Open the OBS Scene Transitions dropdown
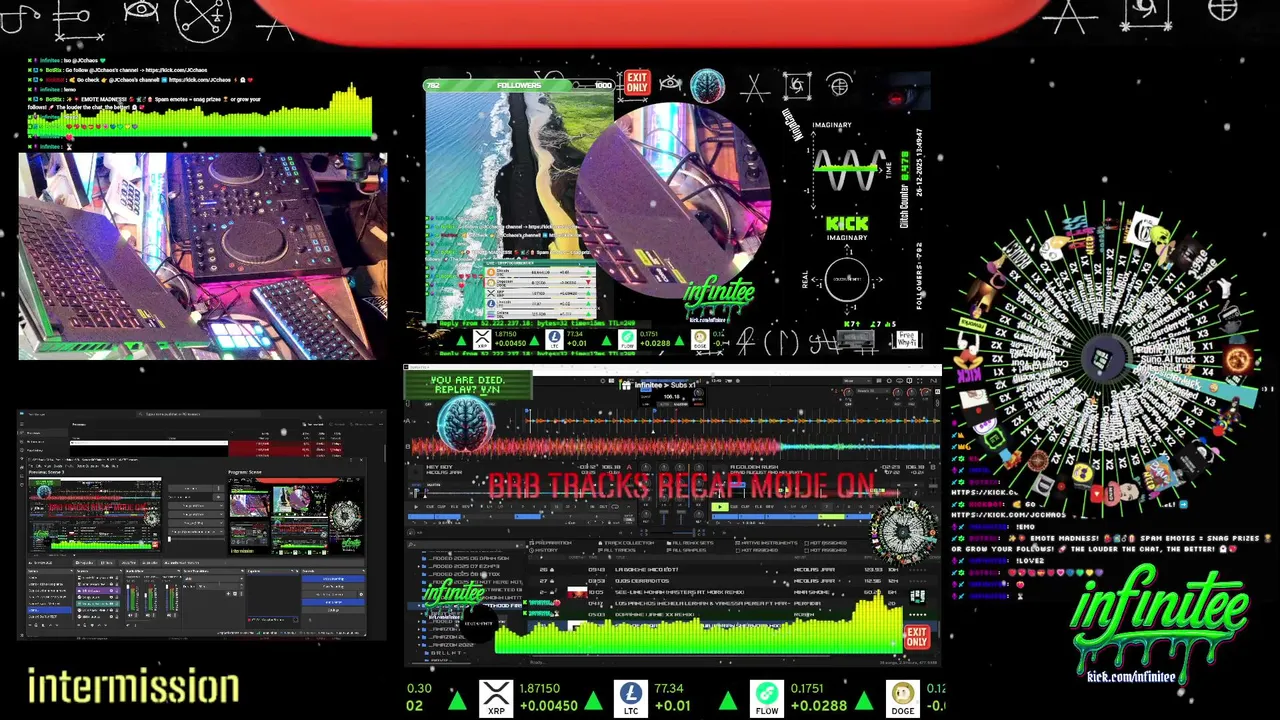 click(214, 578)
